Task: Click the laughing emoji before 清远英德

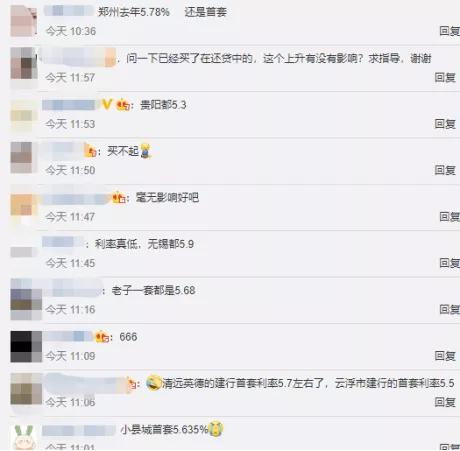Action: click(x=154, y=383)
